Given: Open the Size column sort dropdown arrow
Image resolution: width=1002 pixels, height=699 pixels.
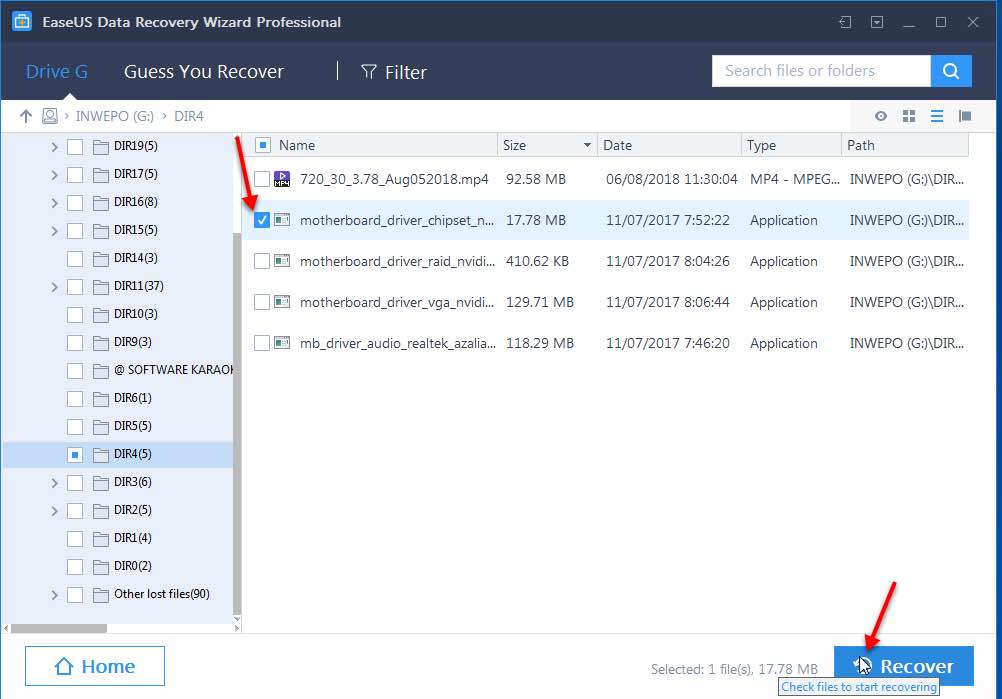Looking at the screenshot, I should click(x=587, y=145).
